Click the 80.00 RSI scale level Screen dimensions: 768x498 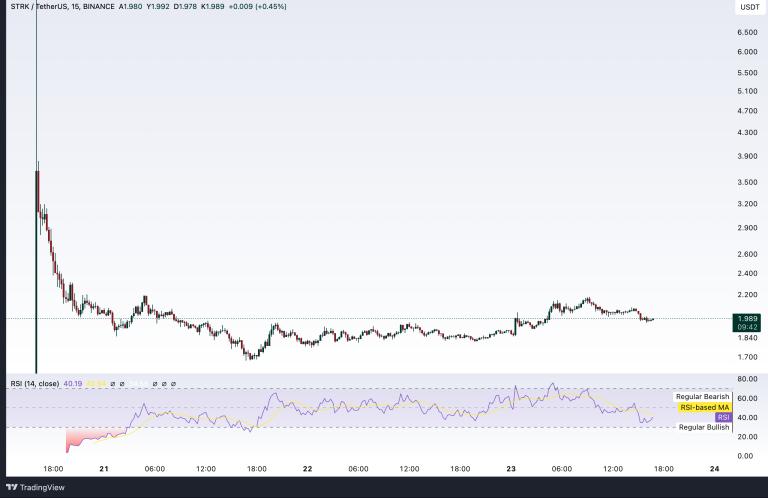point(747,379)
